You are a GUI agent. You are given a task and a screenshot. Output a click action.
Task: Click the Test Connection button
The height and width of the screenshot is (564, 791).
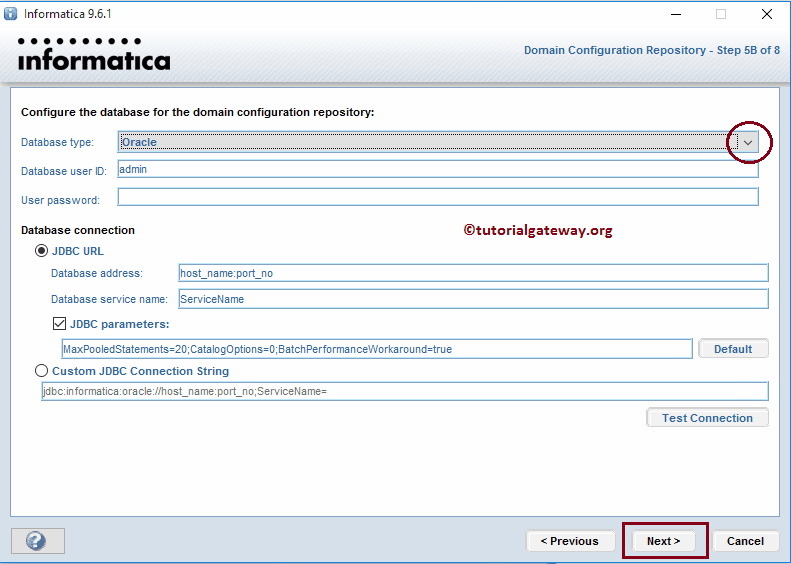tap(707, 418)
